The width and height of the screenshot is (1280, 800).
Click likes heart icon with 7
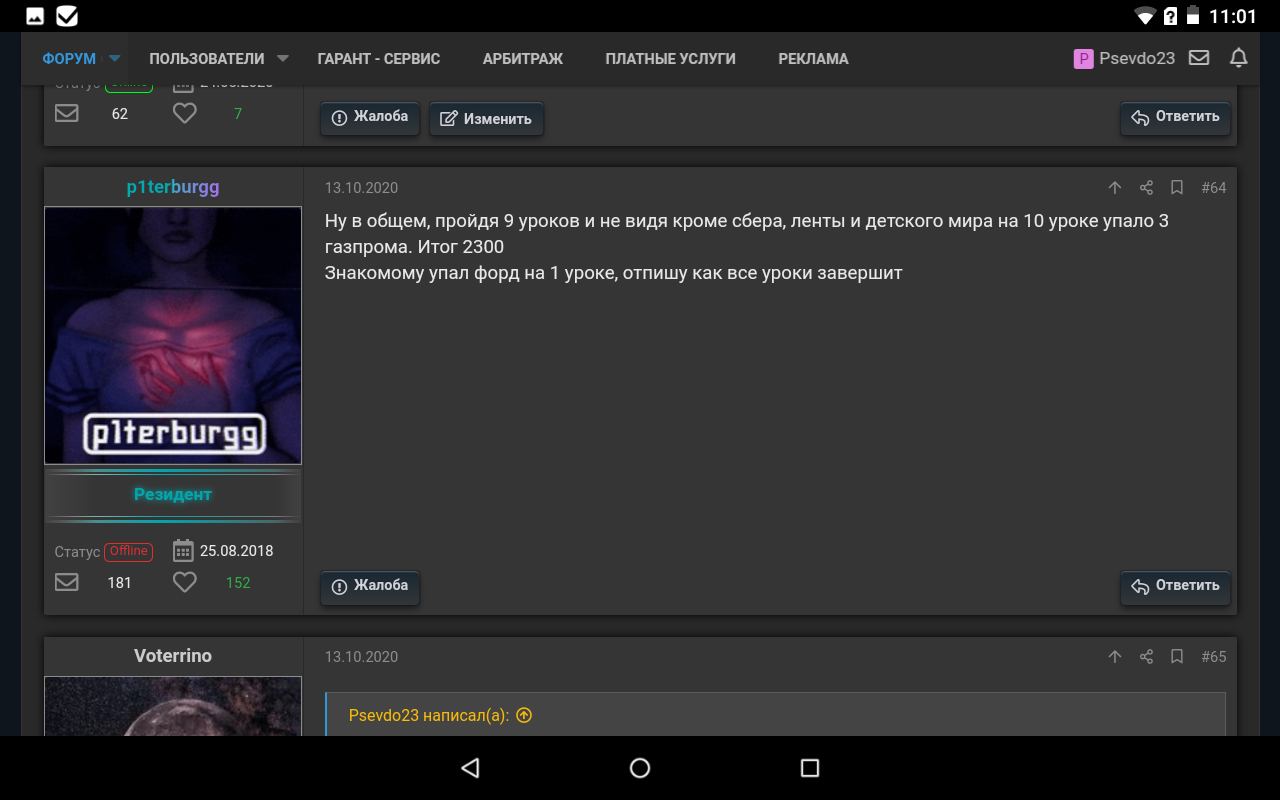click(185, 113)
